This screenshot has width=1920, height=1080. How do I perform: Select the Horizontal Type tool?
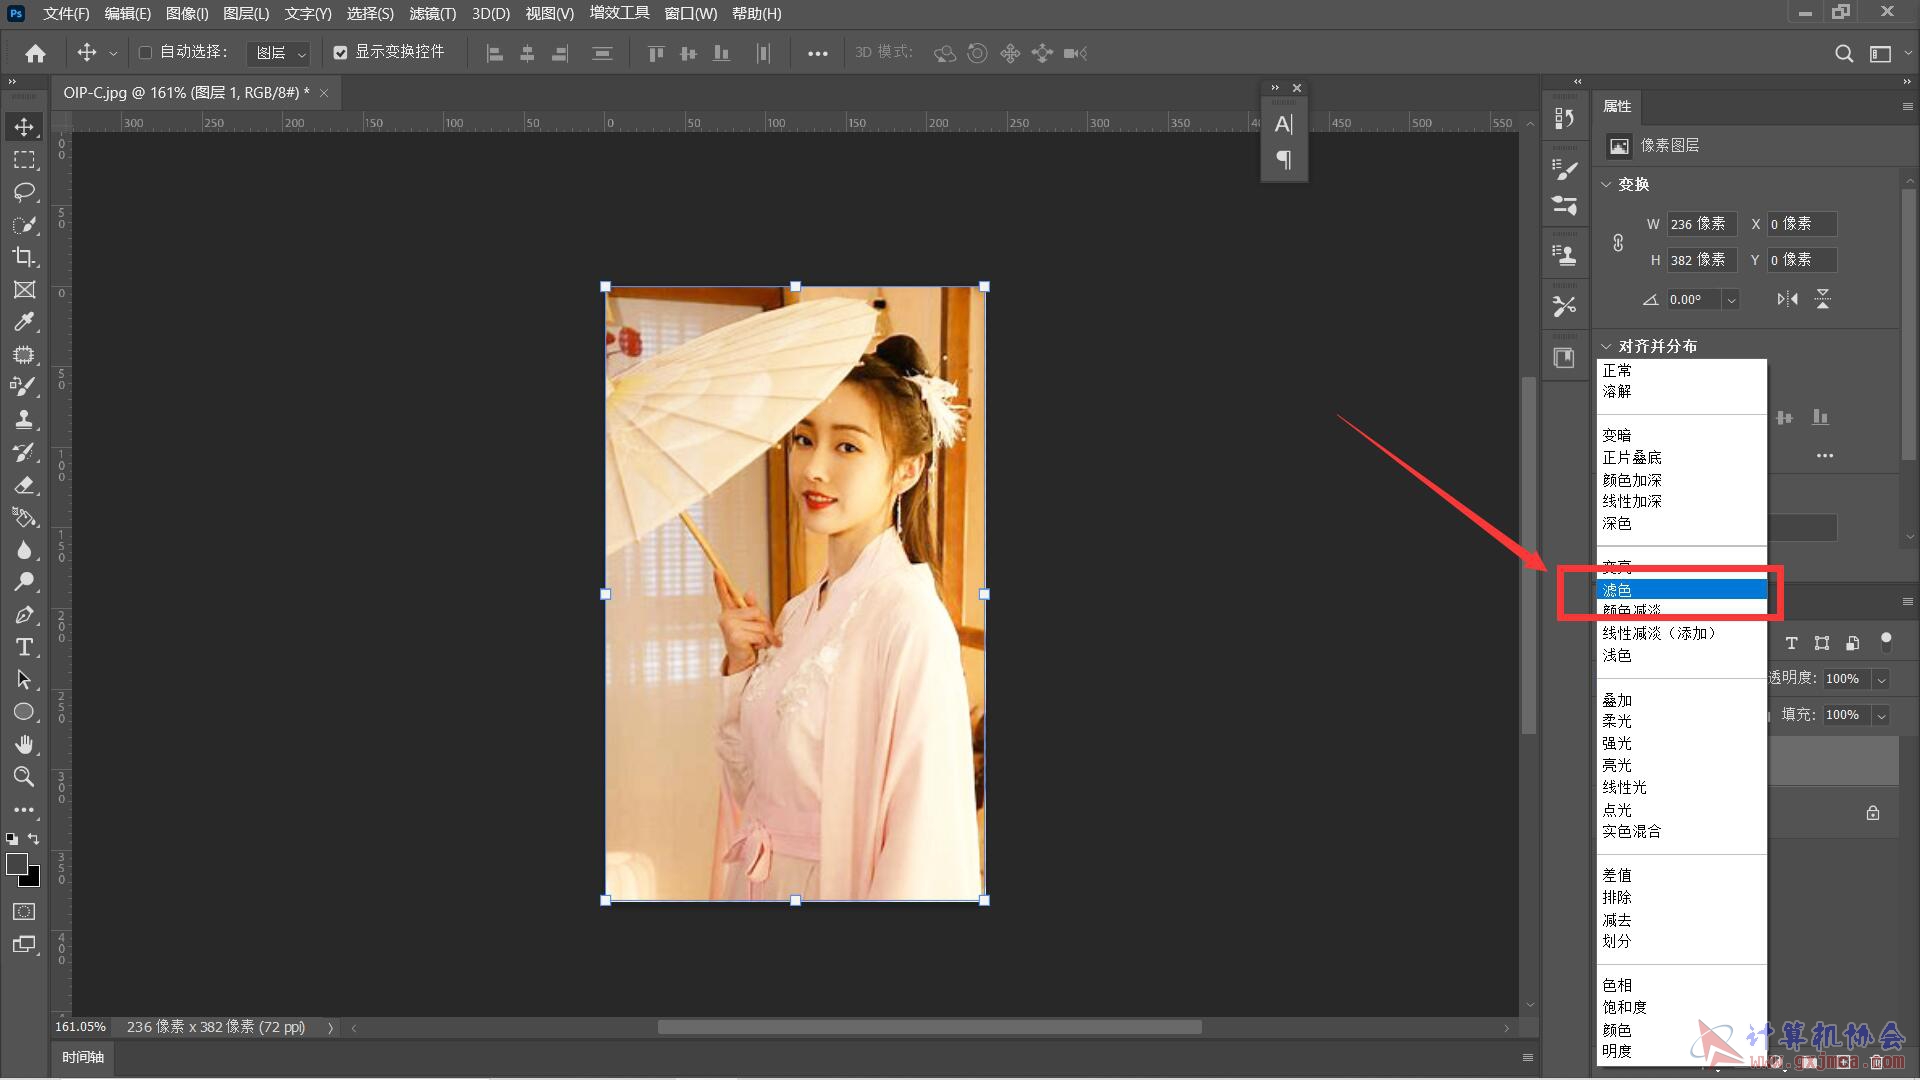[x=24, y=647]
